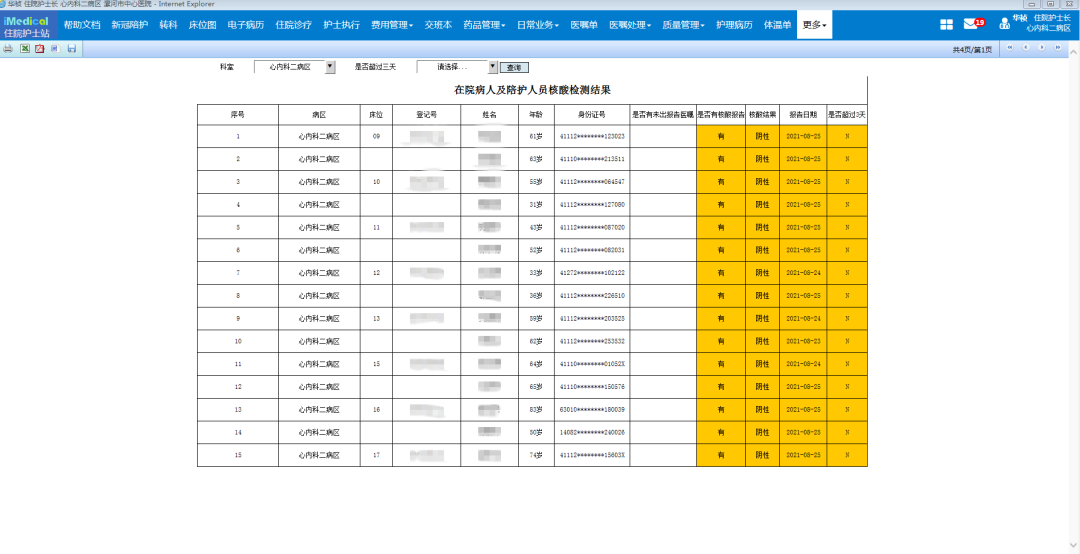The height and width of the screenshot is (554, 1080).
Task: Click the 查询 button
Action: click(514, 67)
